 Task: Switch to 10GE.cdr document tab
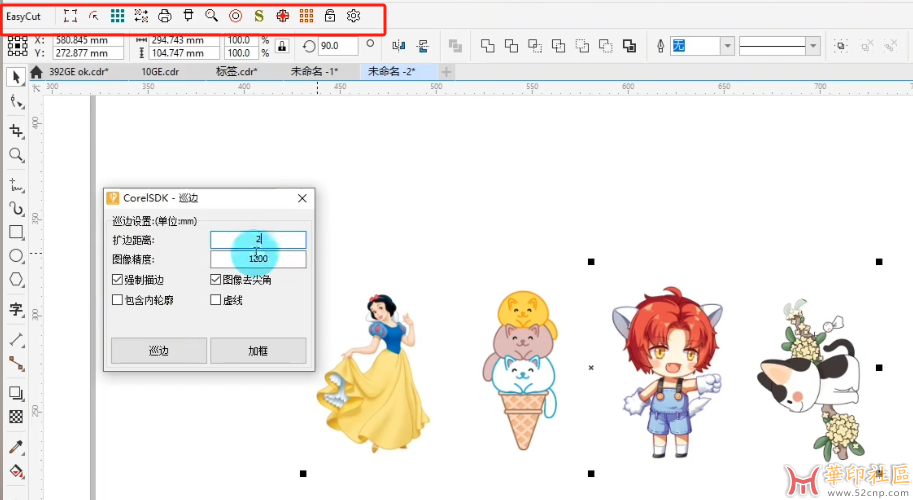[x=160, y=72]
